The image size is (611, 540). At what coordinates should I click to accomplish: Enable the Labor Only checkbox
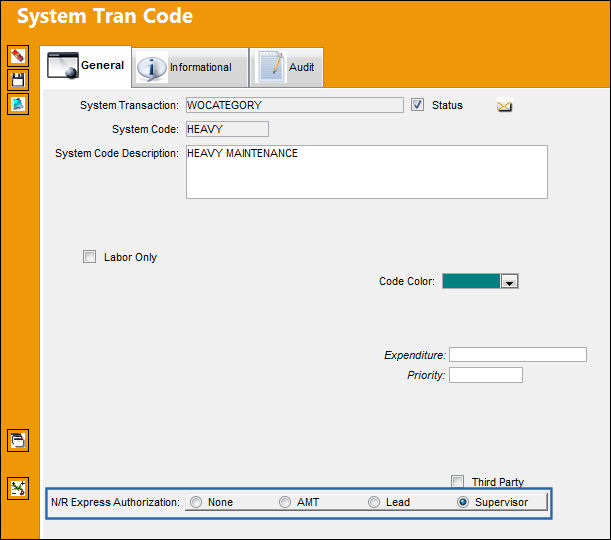[x=89, y=257]
